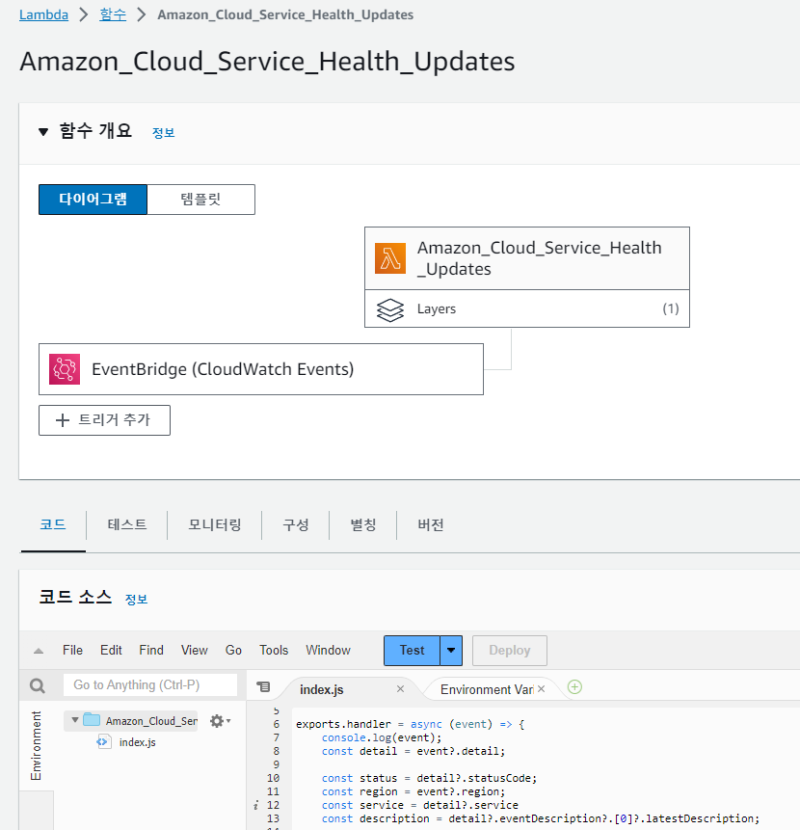Viewport: 800px width, 830px height.
Task: Switch to the 다이어그램 view
Action: coord(93,199)
